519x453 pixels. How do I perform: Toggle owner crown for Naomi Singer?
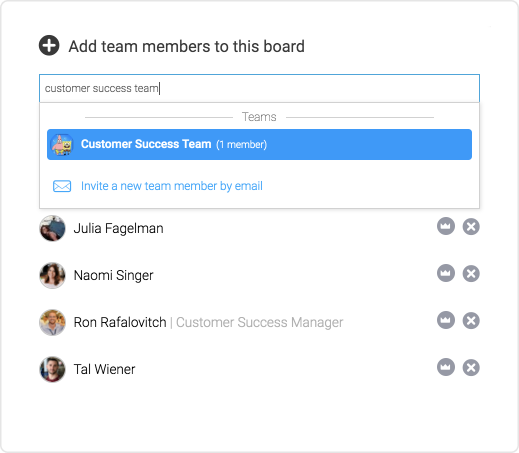point(446,274)
